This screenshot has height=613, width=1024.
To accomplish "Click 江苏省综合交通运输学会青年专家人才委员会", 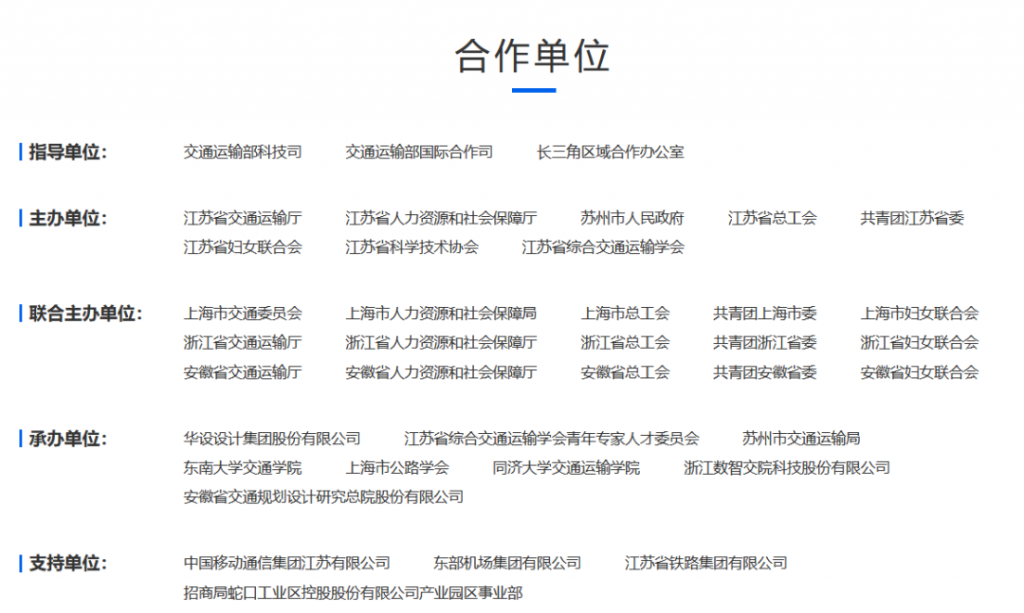I will [x=551, y=439].
